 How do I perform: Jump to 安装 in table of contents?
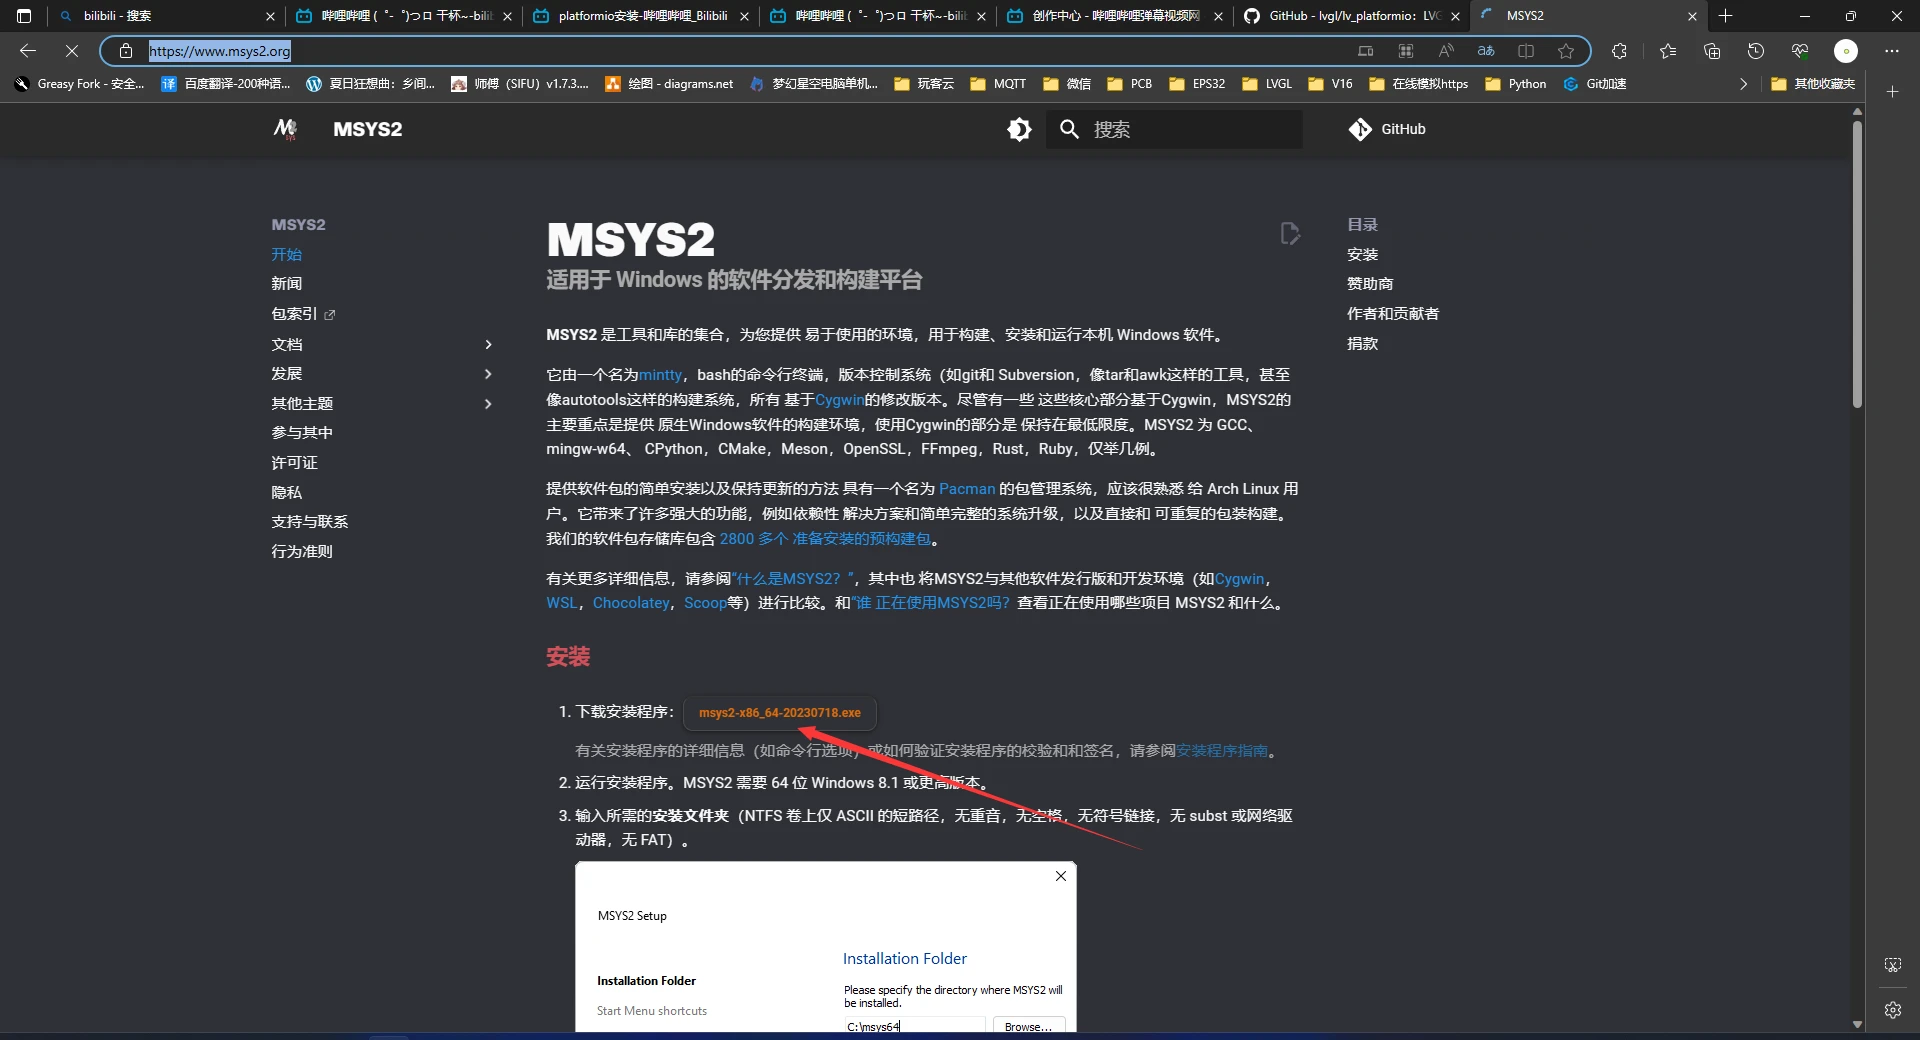click(x=1362, y=254)
